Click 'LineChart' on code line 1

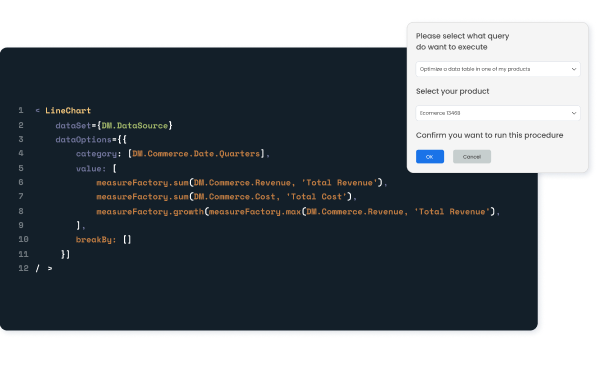click(68, 111)
